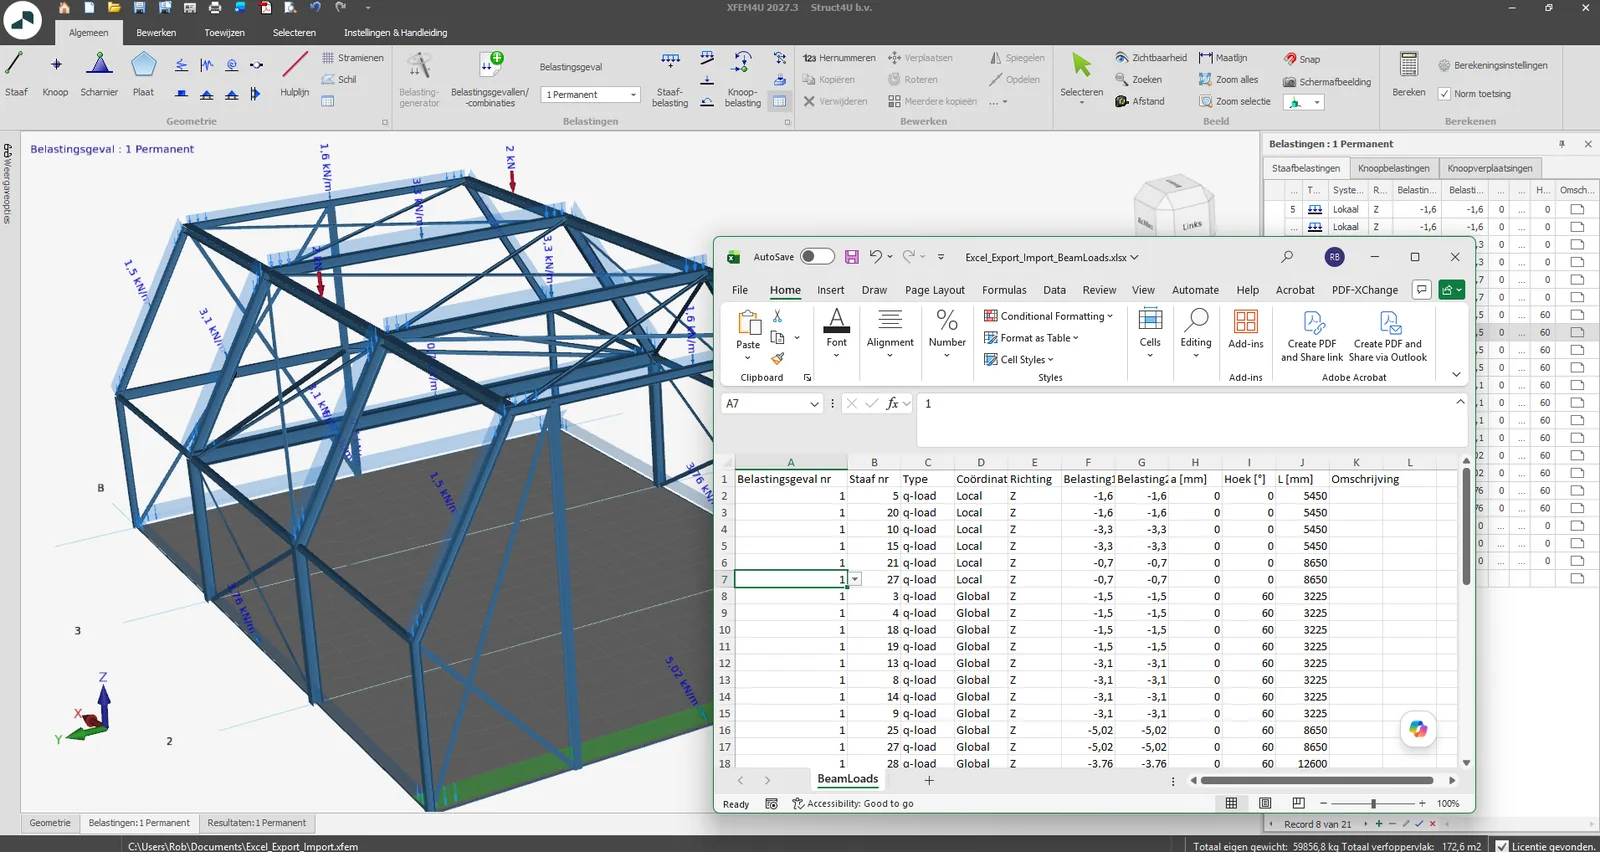Image resolution: width=1600 pixels, height=852 pixels.
Task: Add a new sheet next to BeamLoads
Action: (929, 780)
